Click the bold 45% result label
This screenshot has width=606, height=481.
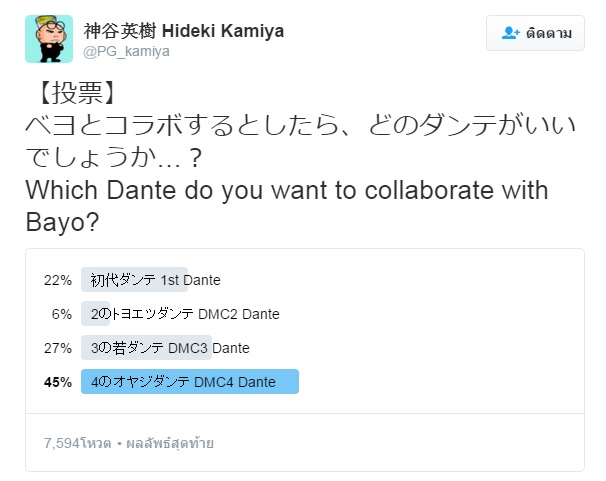coord(58,382)
